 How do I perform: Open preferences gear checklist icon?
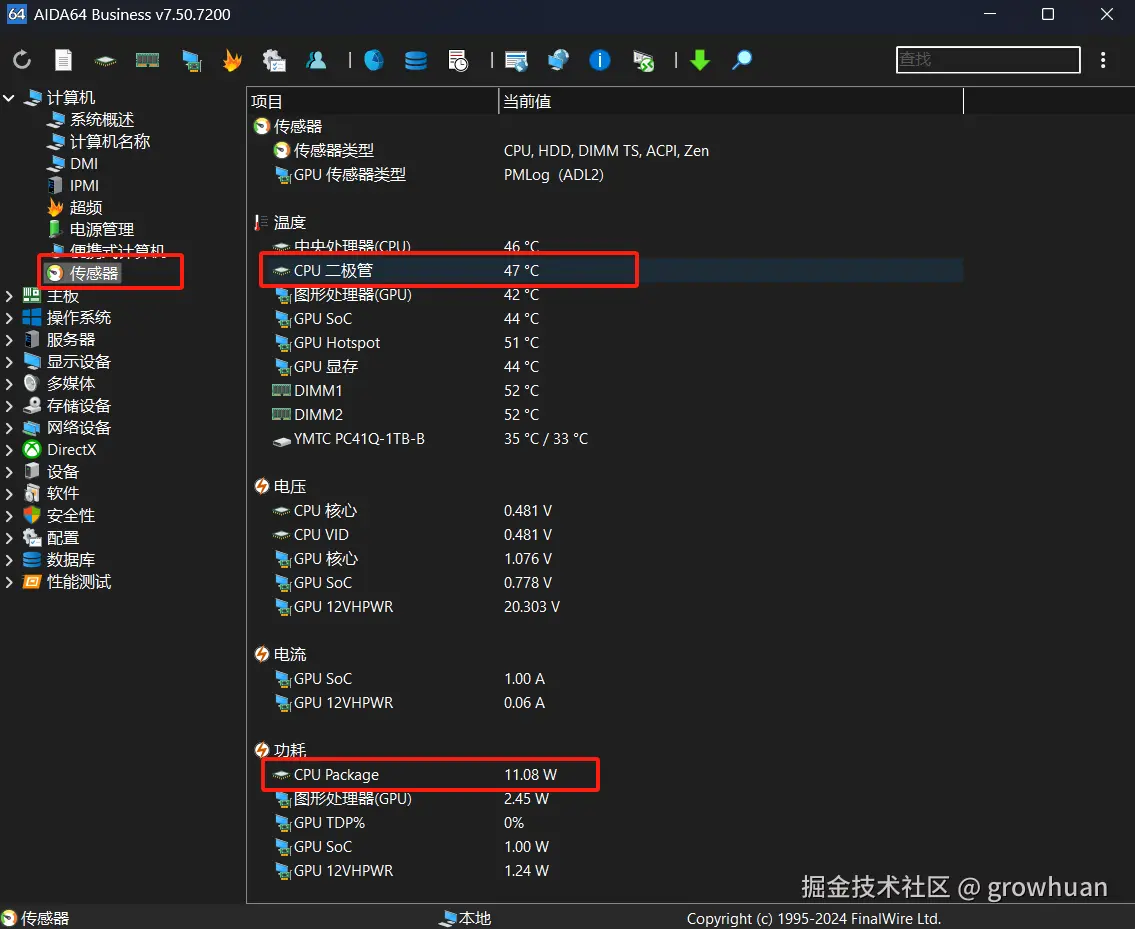pos(274,60)
